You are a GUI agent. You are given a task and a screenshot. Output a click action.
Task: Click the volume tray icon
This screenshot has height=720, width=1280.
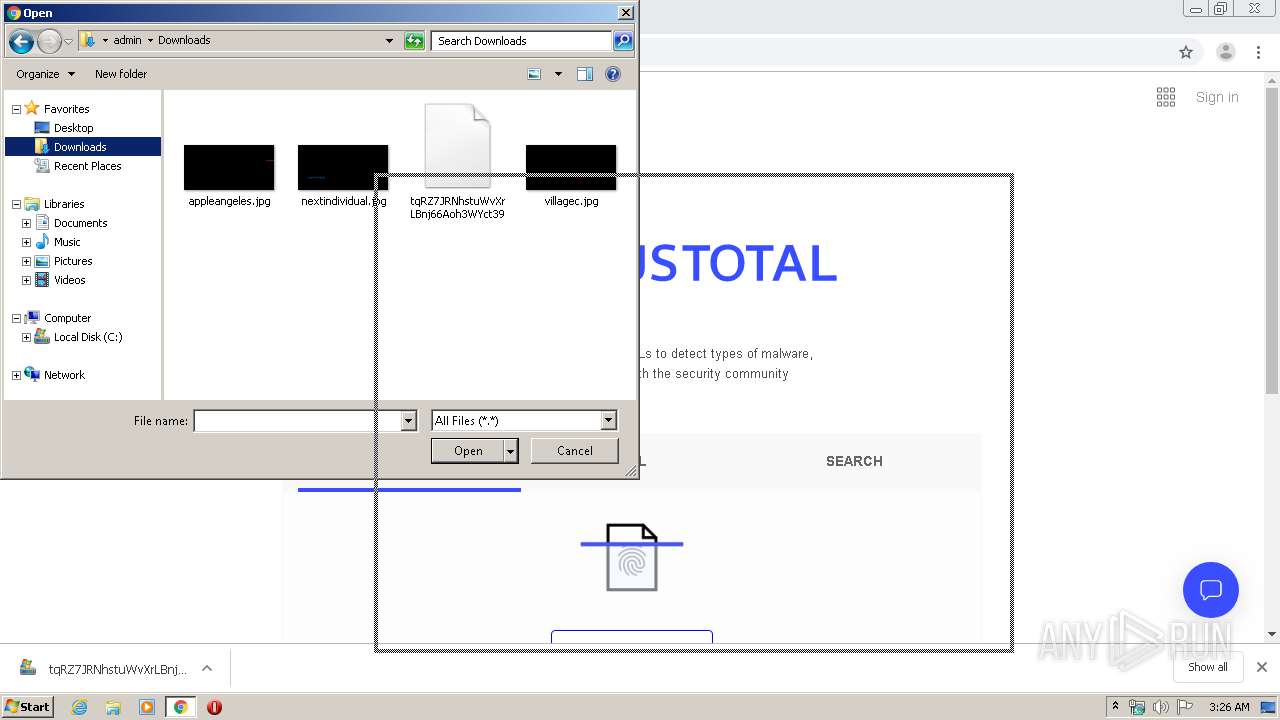click(1162, 707)
